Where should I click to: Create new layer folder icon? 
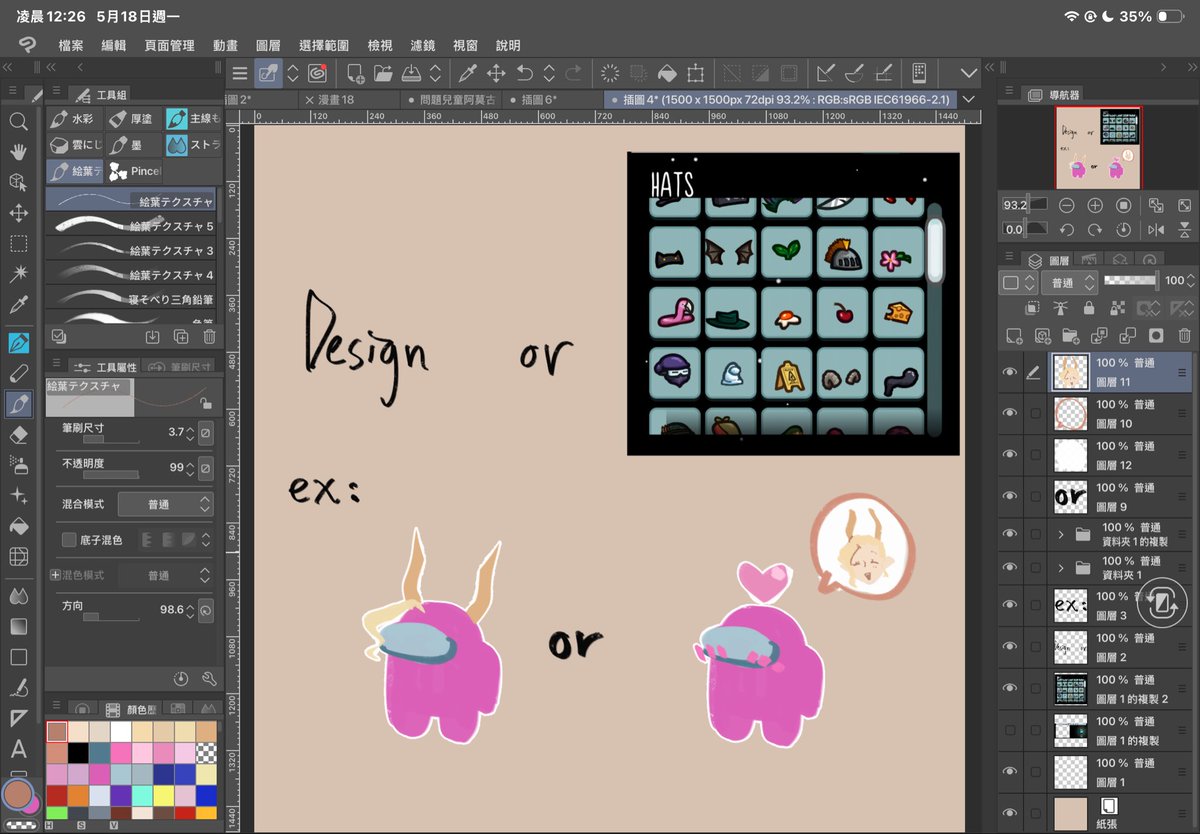(1071, 336)
